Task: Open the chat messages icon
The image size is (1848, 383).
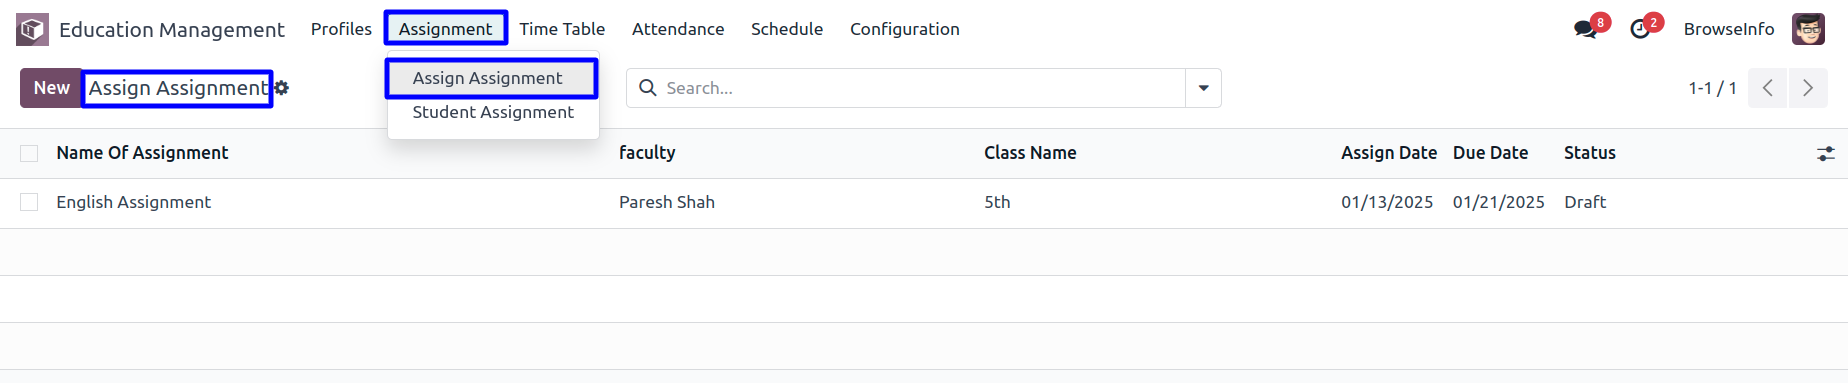Action: [1585, 29]
